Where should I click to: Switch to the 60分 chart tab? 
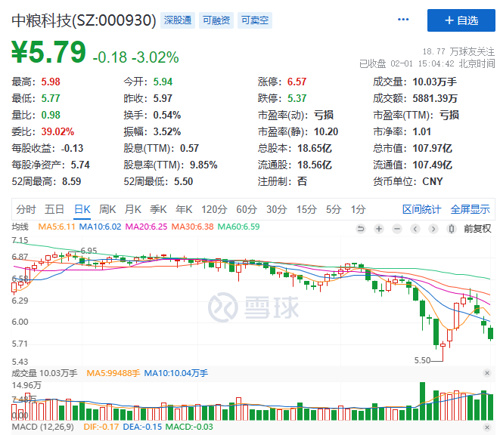pos(246,209)
